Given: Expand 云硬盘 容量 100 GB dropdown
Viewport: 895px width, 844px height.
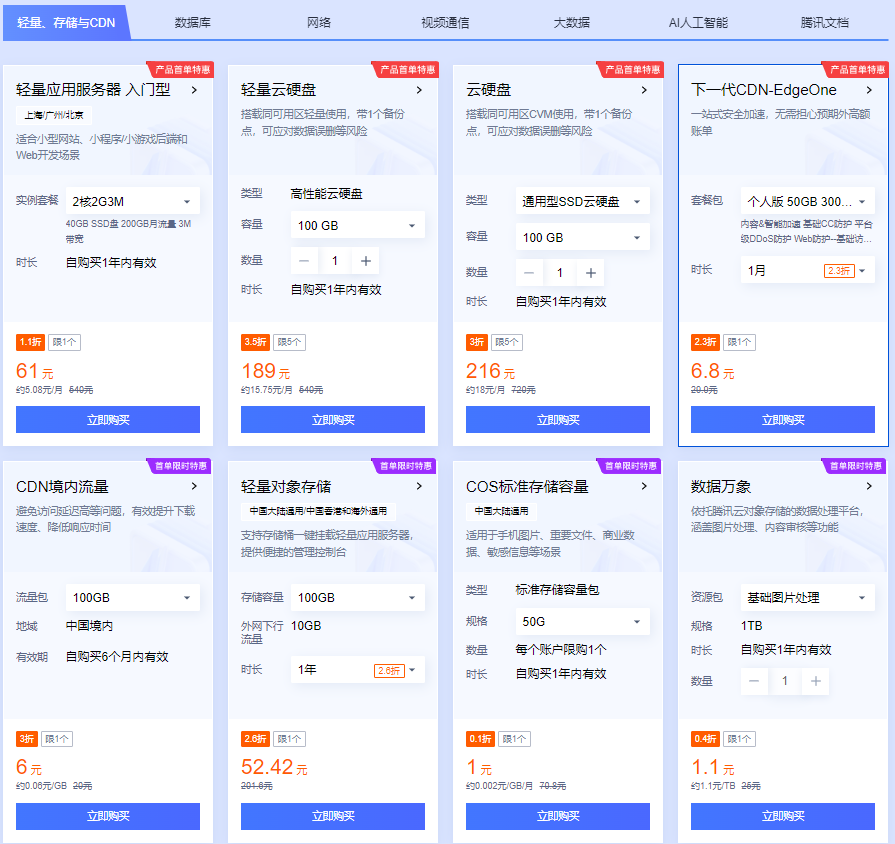Looking at the screenshot, I should pyautogui.click(x=583, y=237).
